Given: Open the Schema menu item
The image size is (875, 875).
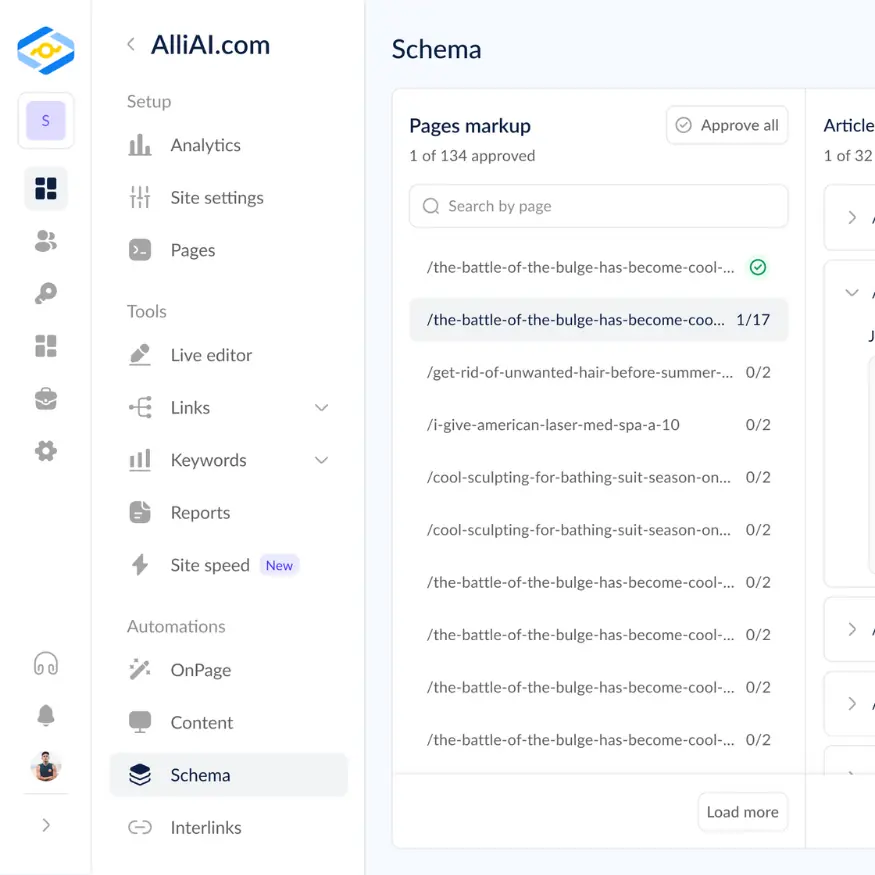Looking at the screenshot, I should 200,775.
